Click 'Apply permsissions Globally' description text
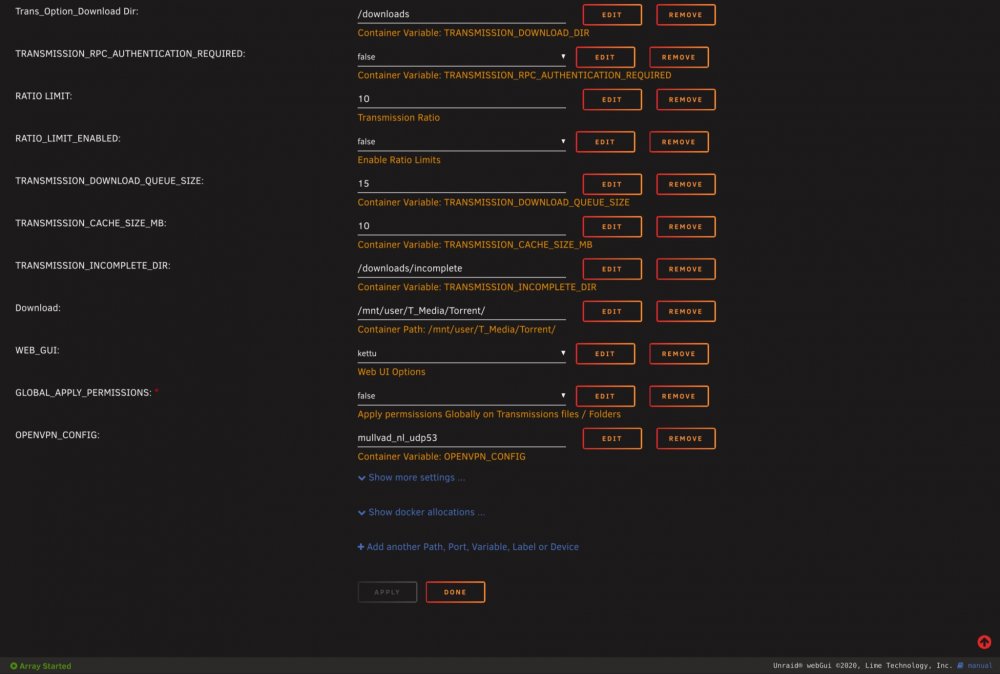Image resolution: width=1000 pixels, height=674 pixels. 489,414
